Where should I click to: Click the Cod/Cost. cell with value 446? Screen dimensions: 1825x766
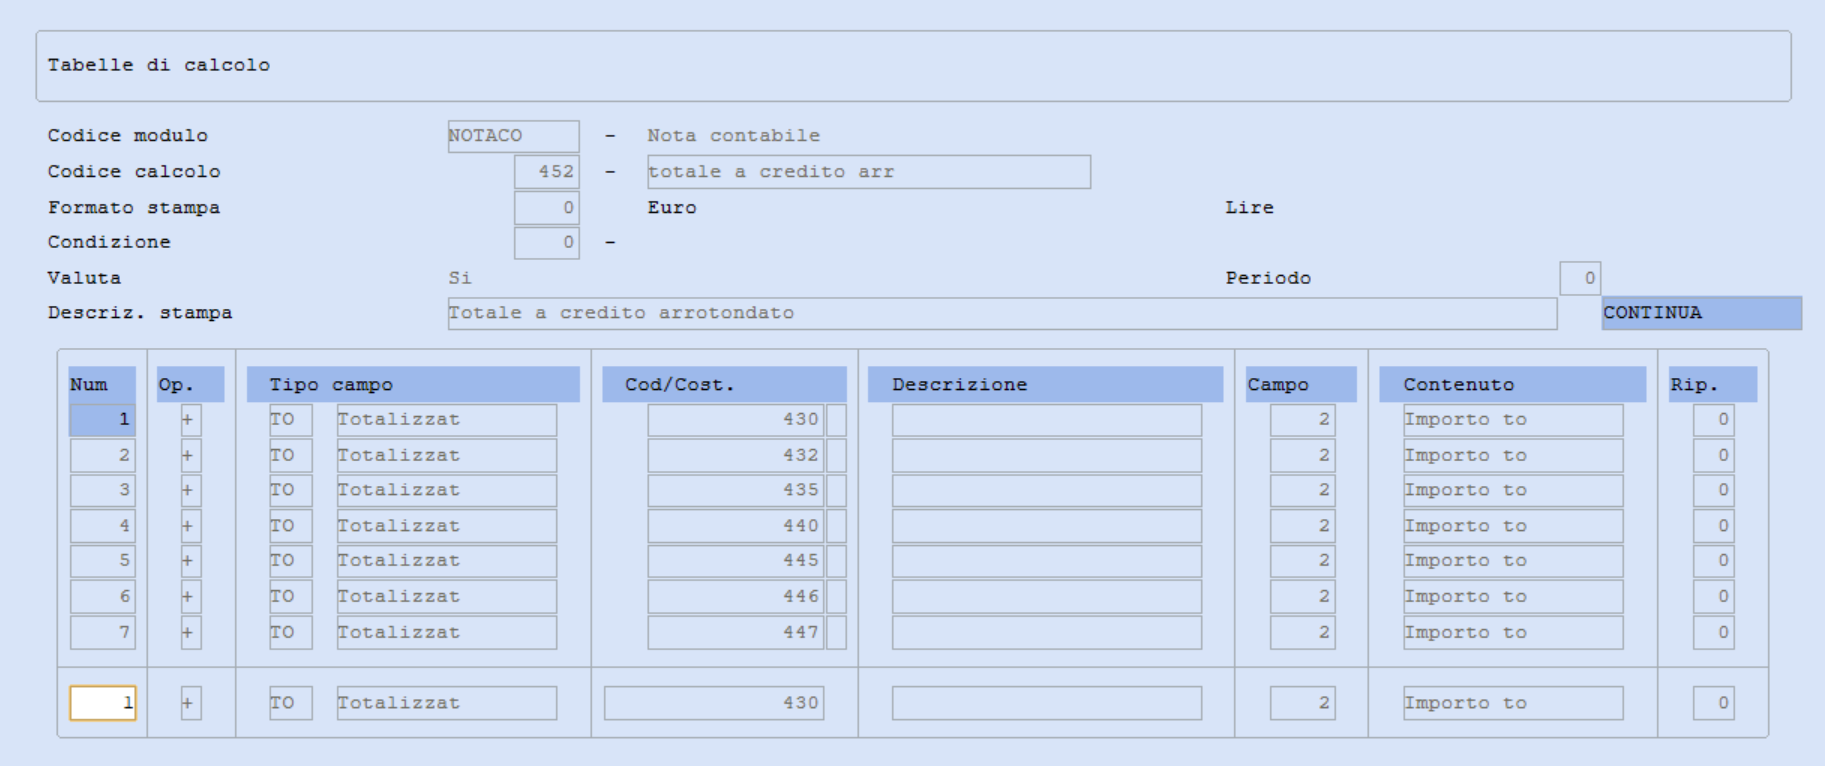(x=735, y=597)
